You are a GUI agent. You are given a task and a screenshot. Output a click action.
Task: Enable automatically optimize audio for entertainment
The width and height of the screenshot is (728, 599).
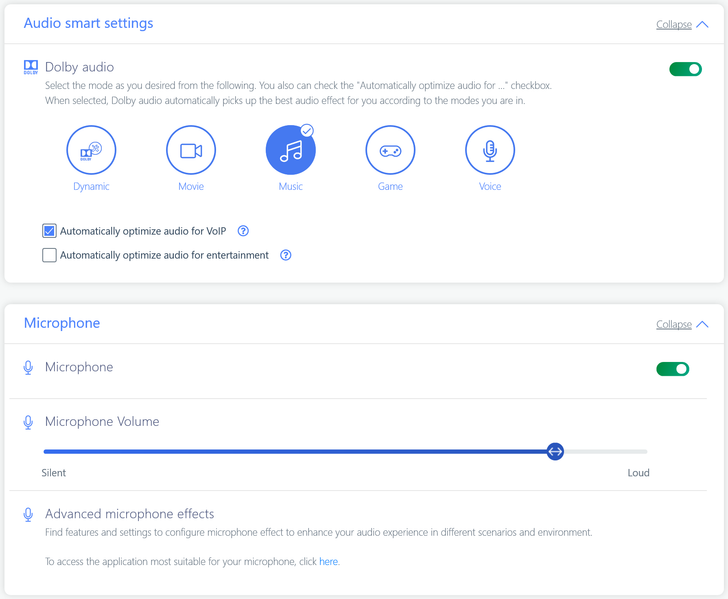coord(49,255)
